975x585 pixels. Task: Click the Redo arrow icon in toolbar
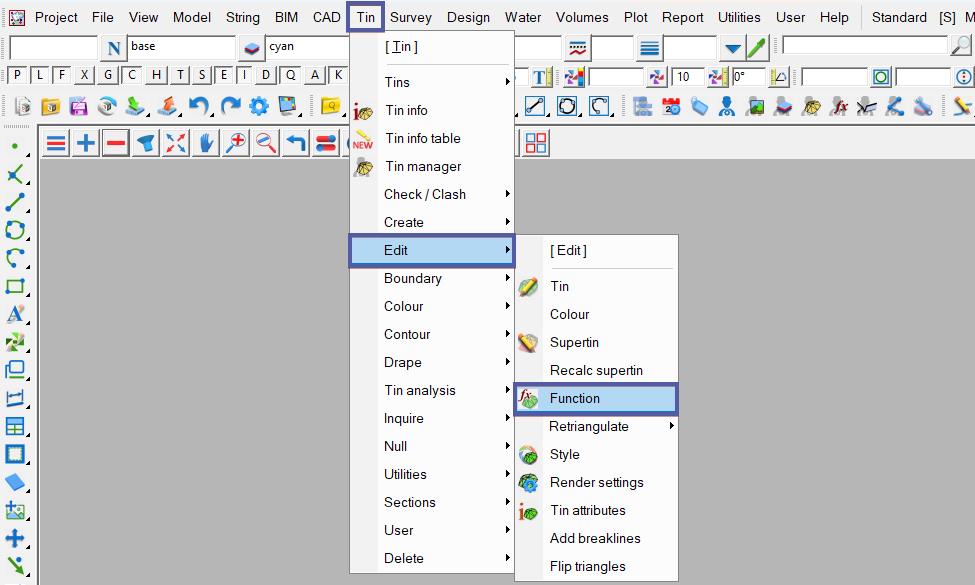229,106
